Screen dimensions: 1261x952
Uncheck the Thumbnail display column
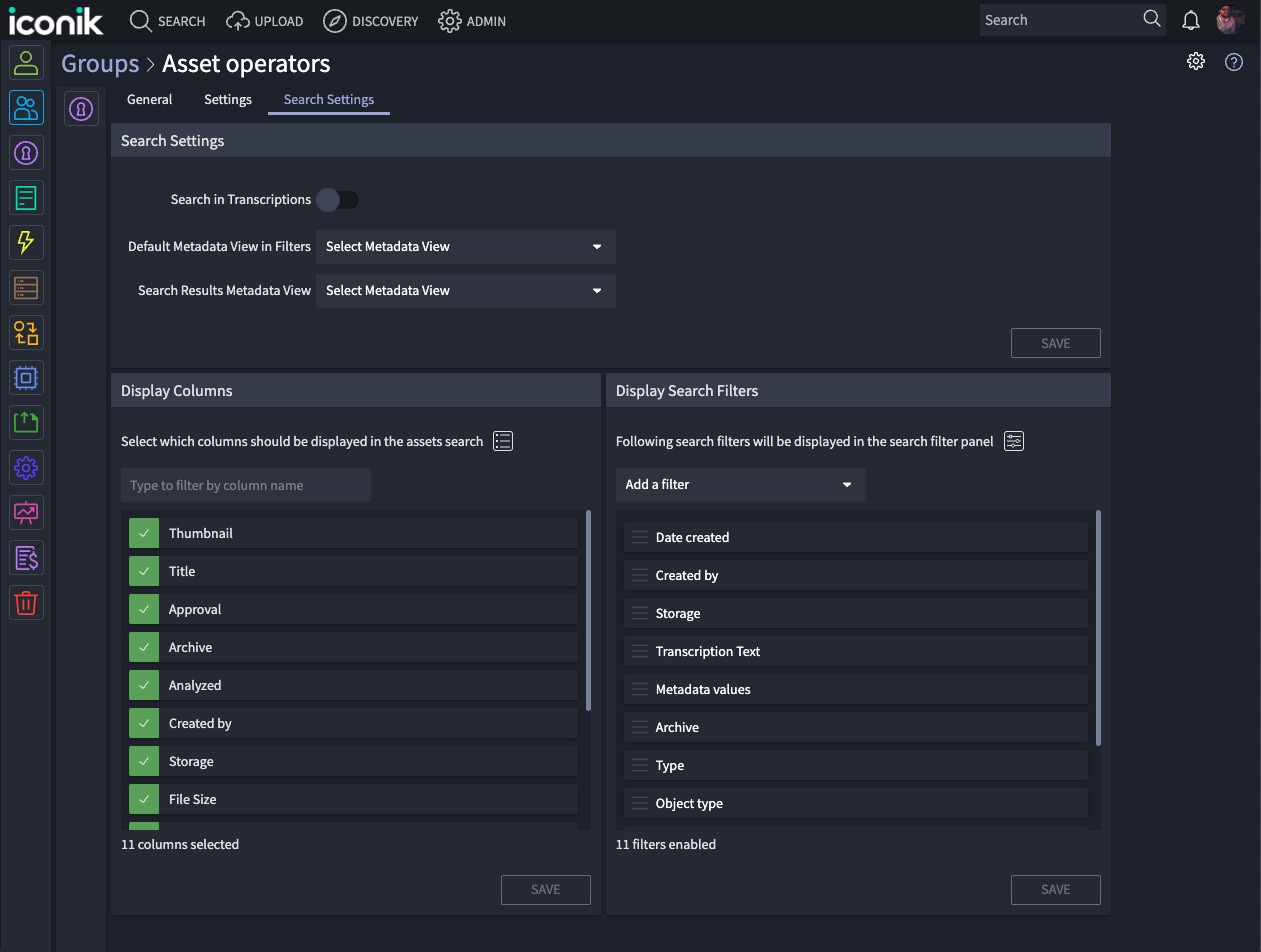point(143,533)
